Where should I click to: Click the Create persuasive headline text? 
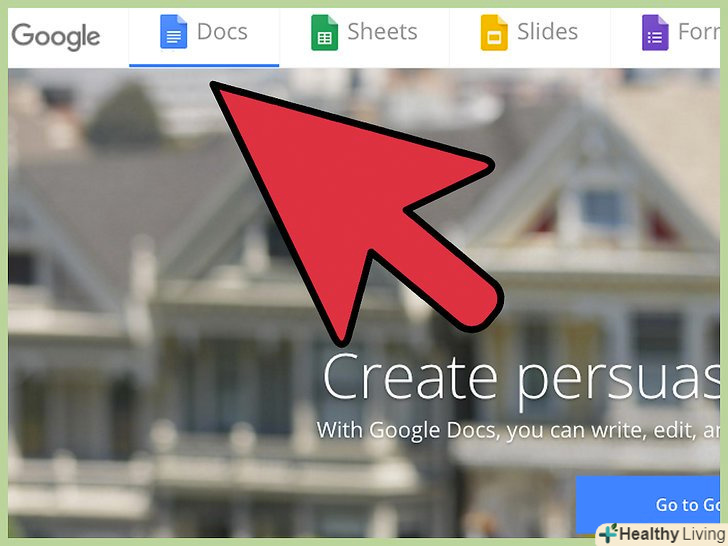[x=521, y=377]
